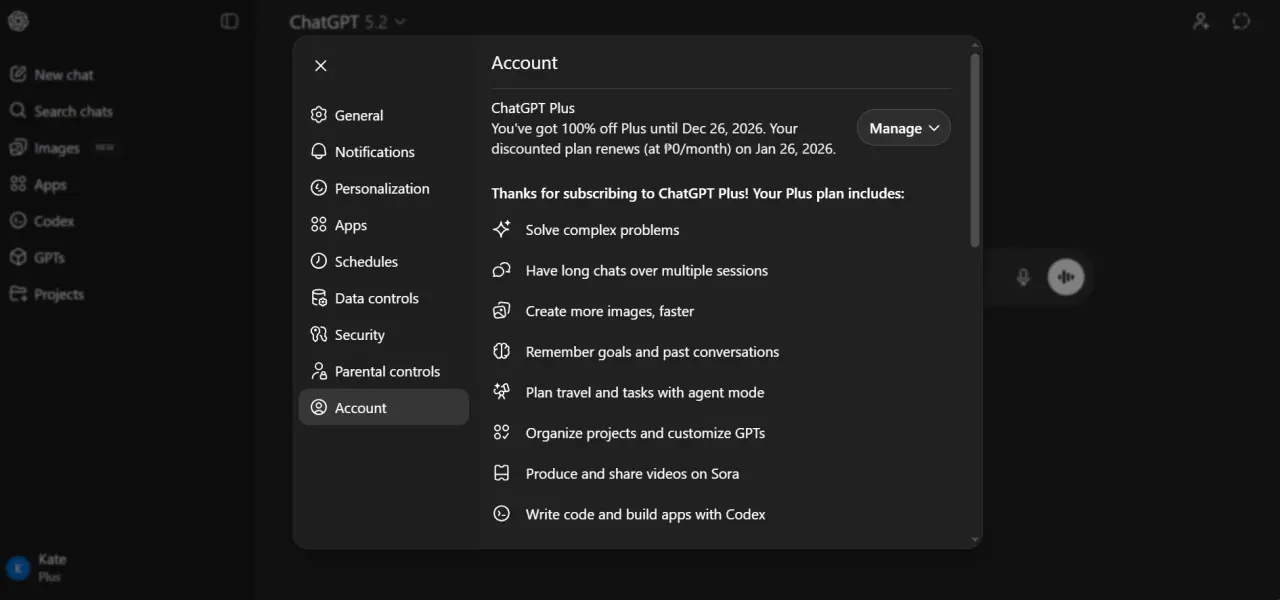Click the agent icon beside Plan travel
Screen dimensions: 1280x600
502,392
